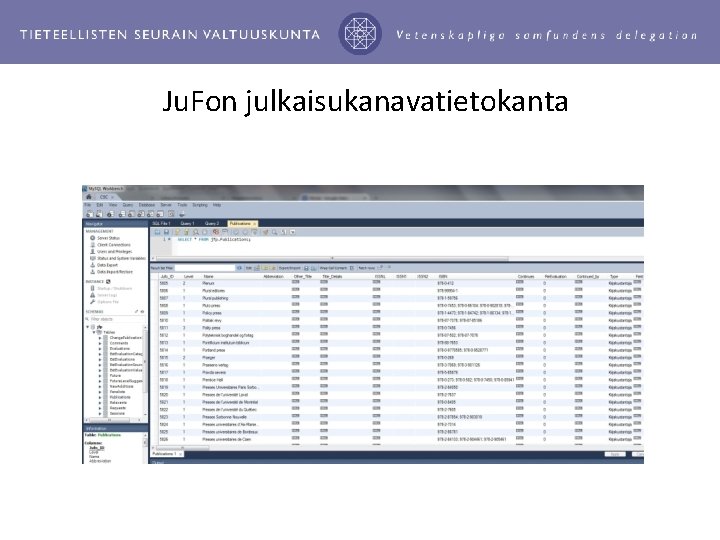720x540 pixels.
Task: Click the reconnect to DBMS icon on the main toolbar
Action: point(182,214)
